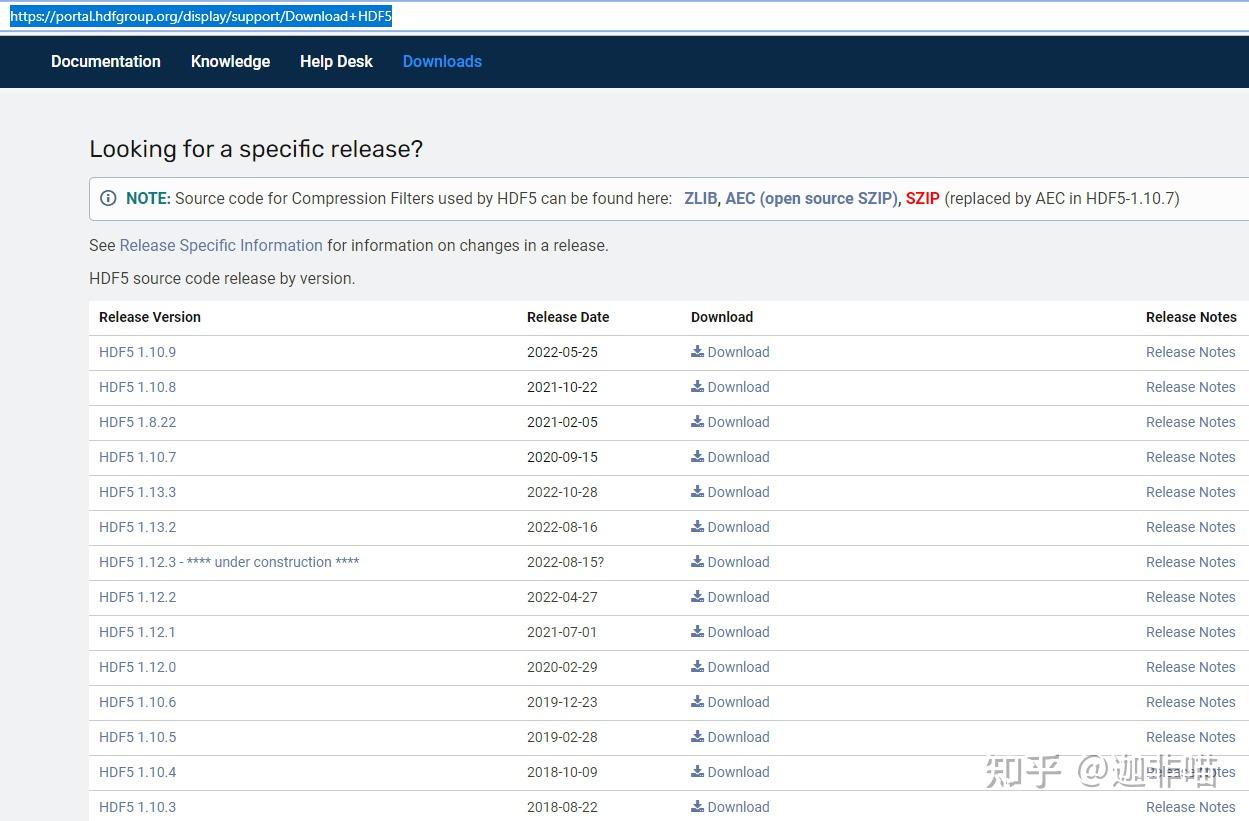Screen dimensions: 1249x821
Task: View Release Notes for HDF5 1.10.7
Action: 1190,457
